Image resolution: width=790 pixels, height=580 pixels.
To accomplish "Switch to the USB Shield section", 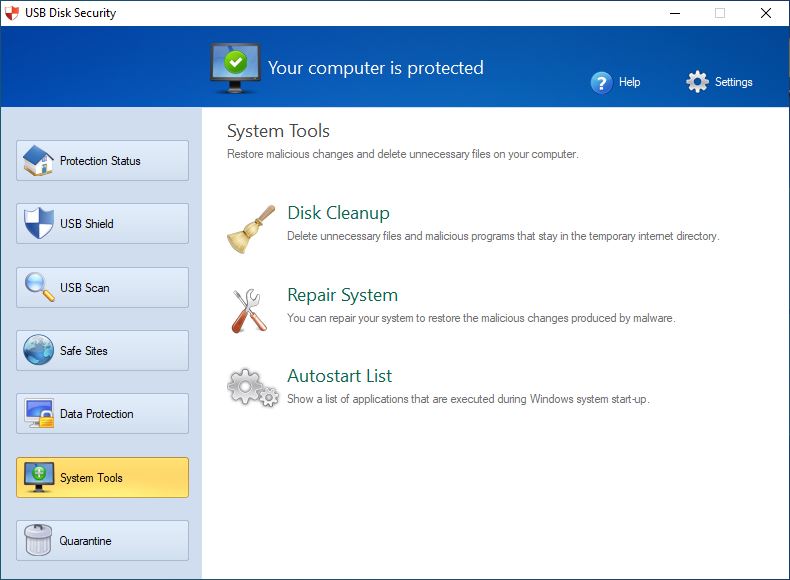I will click(x=102, y=224).
